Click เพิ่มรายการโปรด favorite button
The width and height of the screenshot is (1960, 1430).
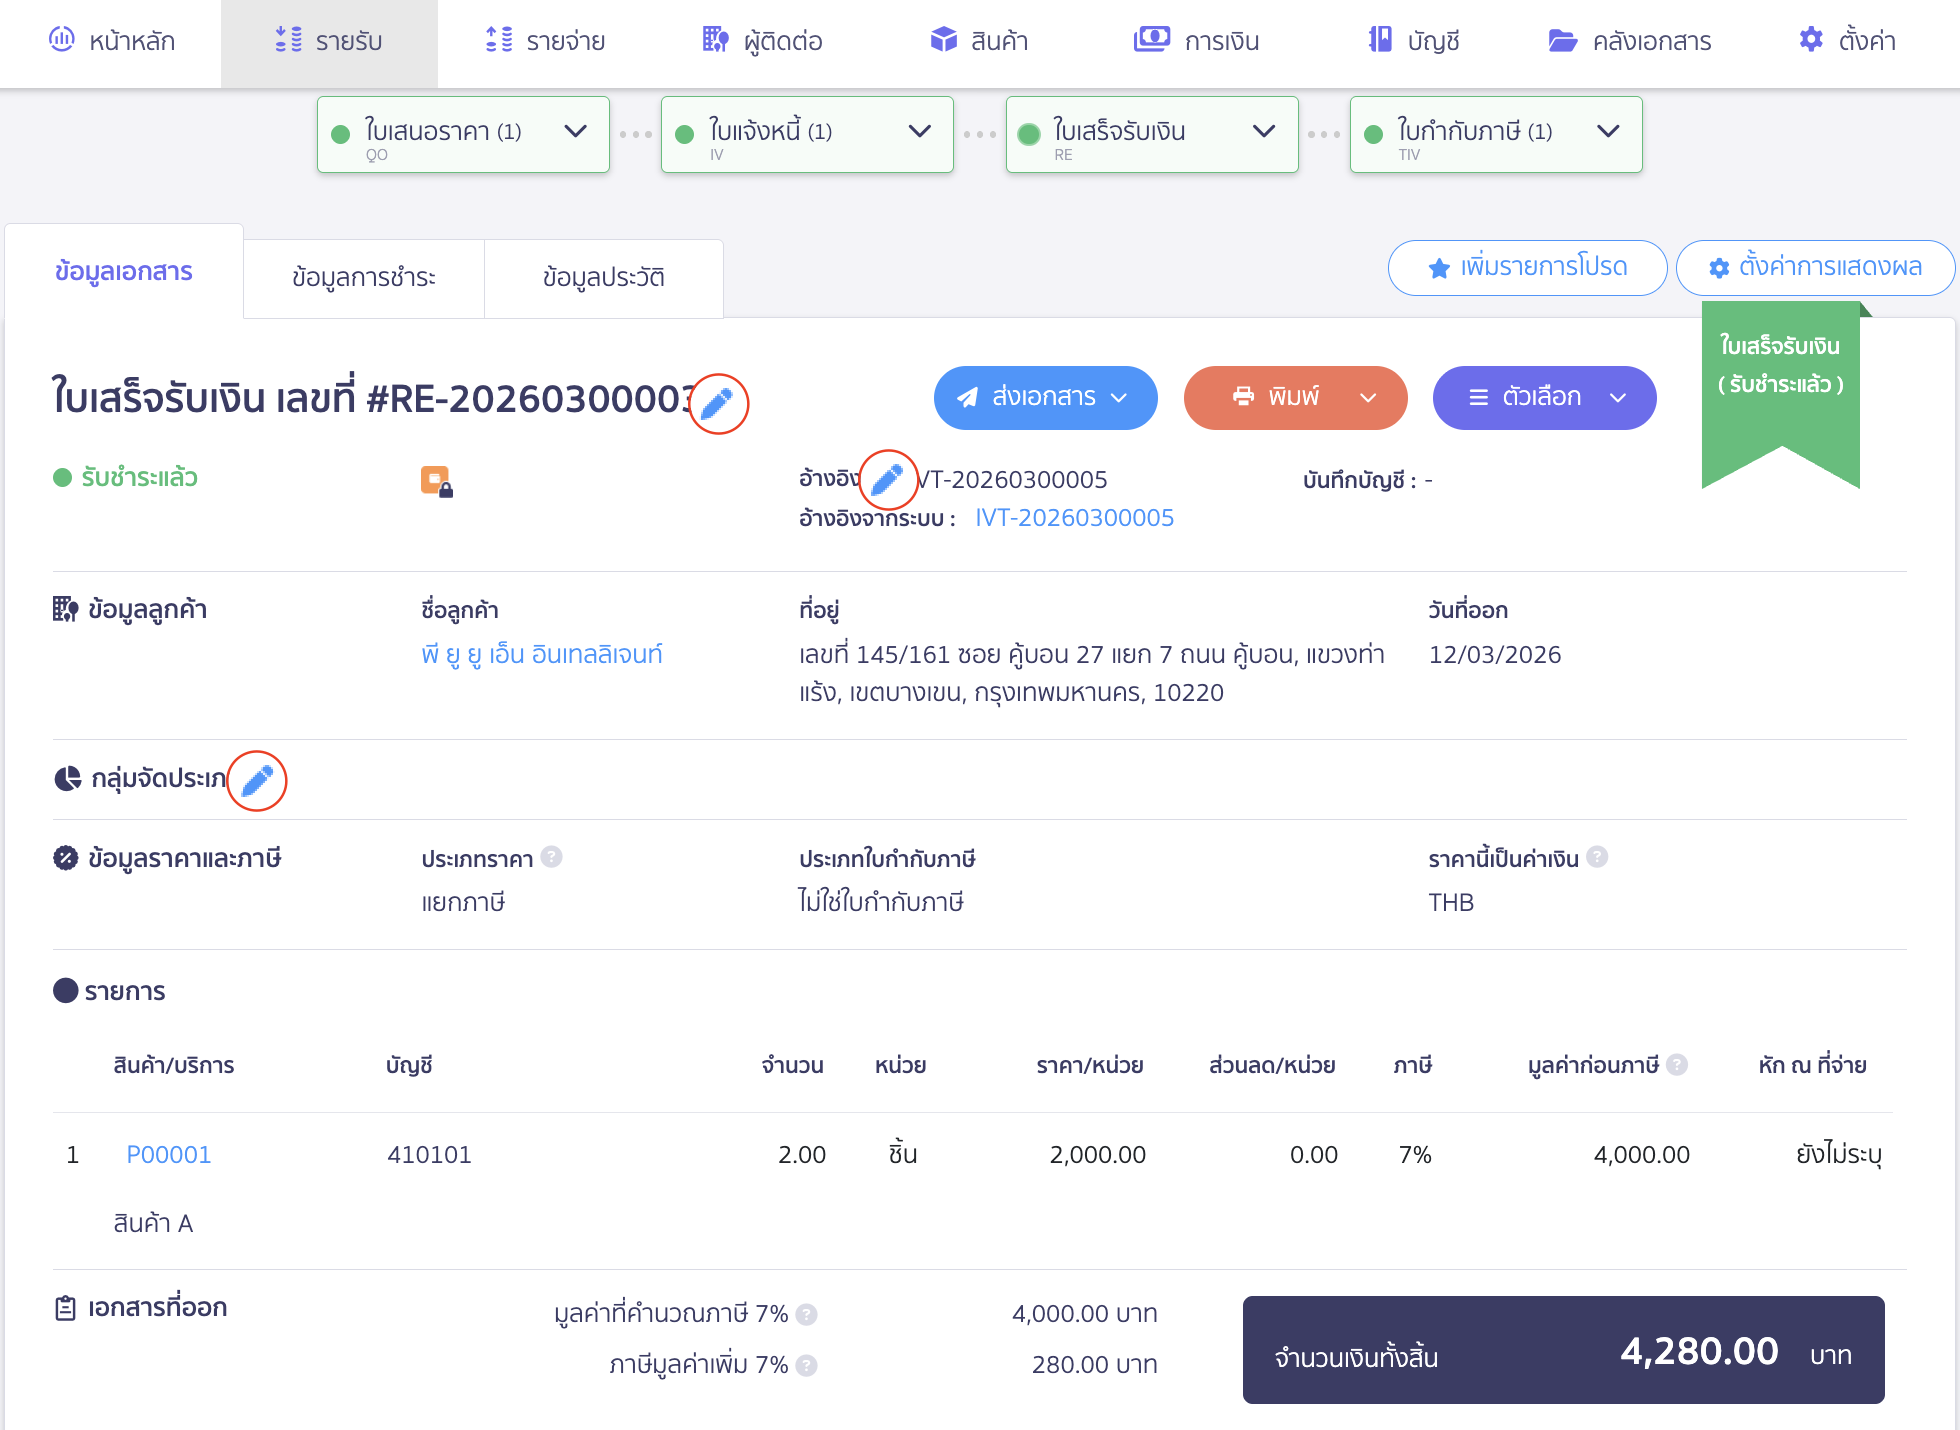(1527, 267)
